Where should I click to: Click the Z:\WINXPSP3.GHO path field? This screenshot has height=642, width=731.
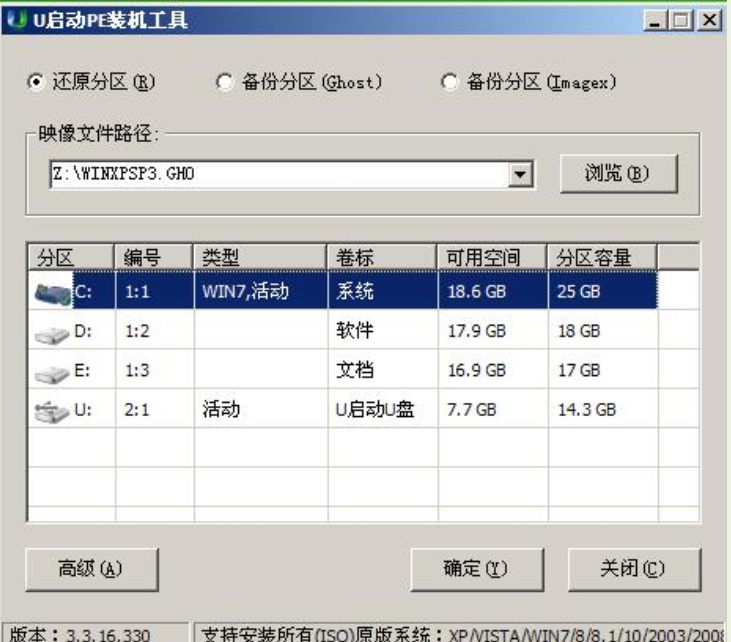point(278,175)
